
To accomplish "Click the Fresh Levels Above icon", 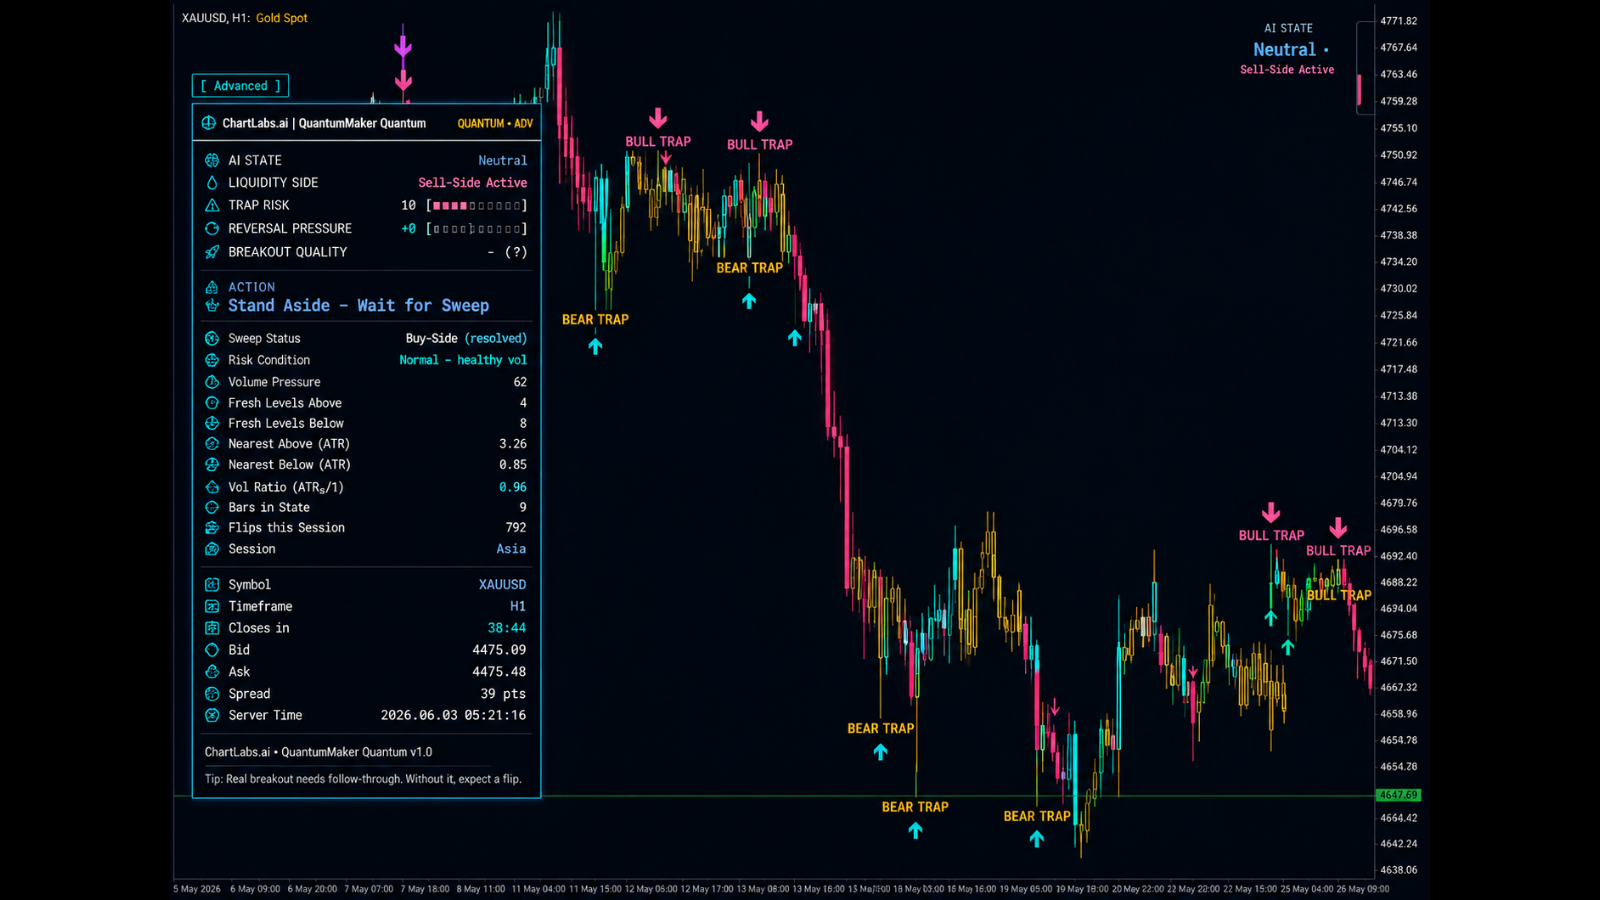I will tap(212, 403).
